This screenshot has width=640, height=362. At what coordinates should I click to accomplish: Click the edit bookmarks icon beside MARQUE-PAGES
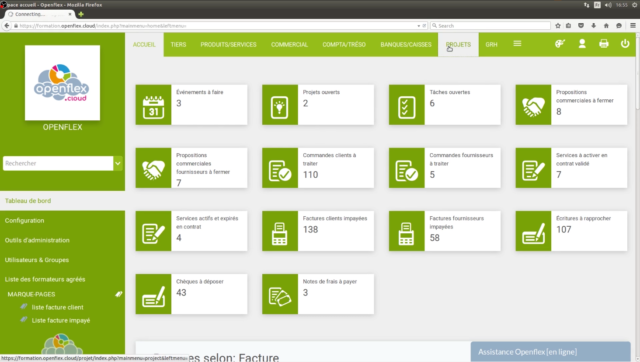118,294
